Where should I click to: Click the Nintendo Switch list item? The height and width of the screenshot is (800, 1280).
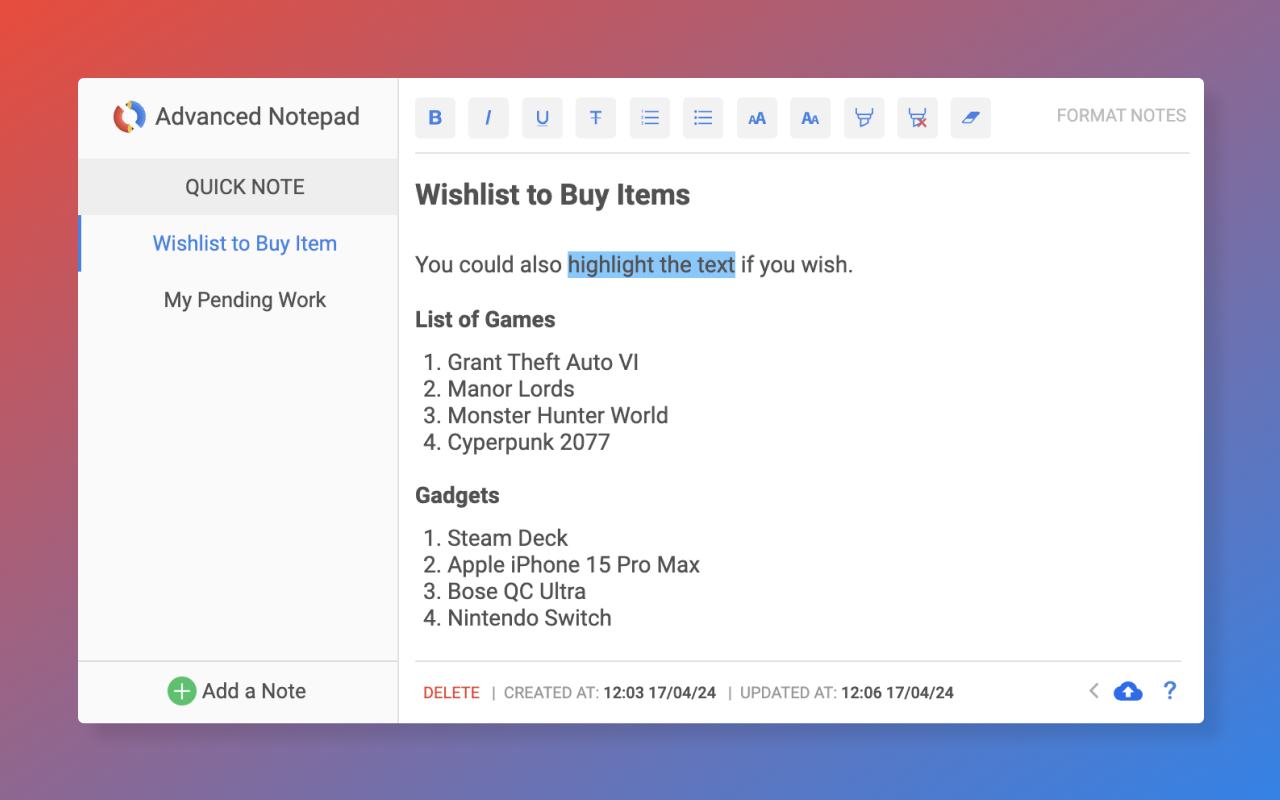point(530,618)
